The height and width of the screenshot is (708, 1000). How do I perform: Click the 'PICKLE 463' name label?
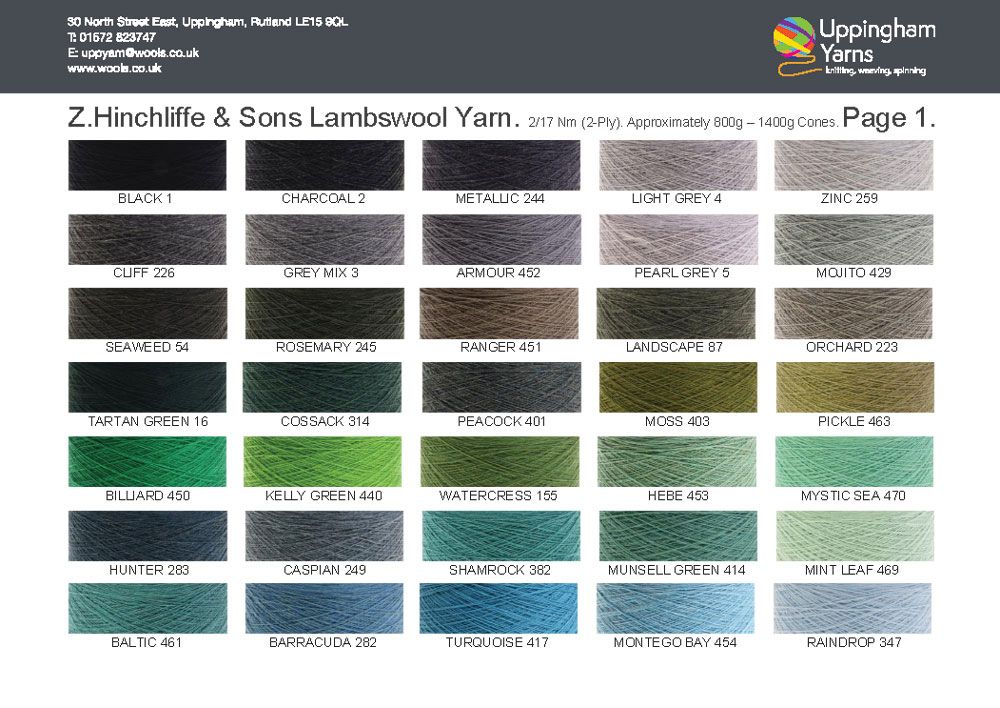(x=854, y=421)
